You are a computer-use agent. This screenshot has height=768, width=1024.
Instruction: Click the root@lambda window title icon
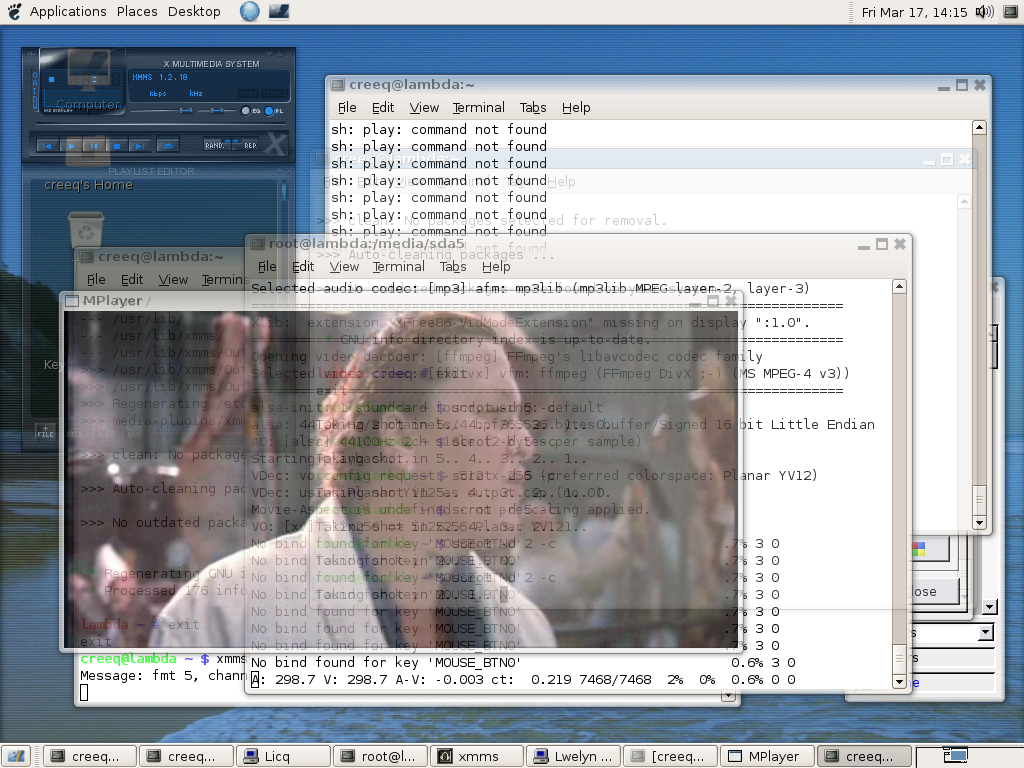[258, 244]
